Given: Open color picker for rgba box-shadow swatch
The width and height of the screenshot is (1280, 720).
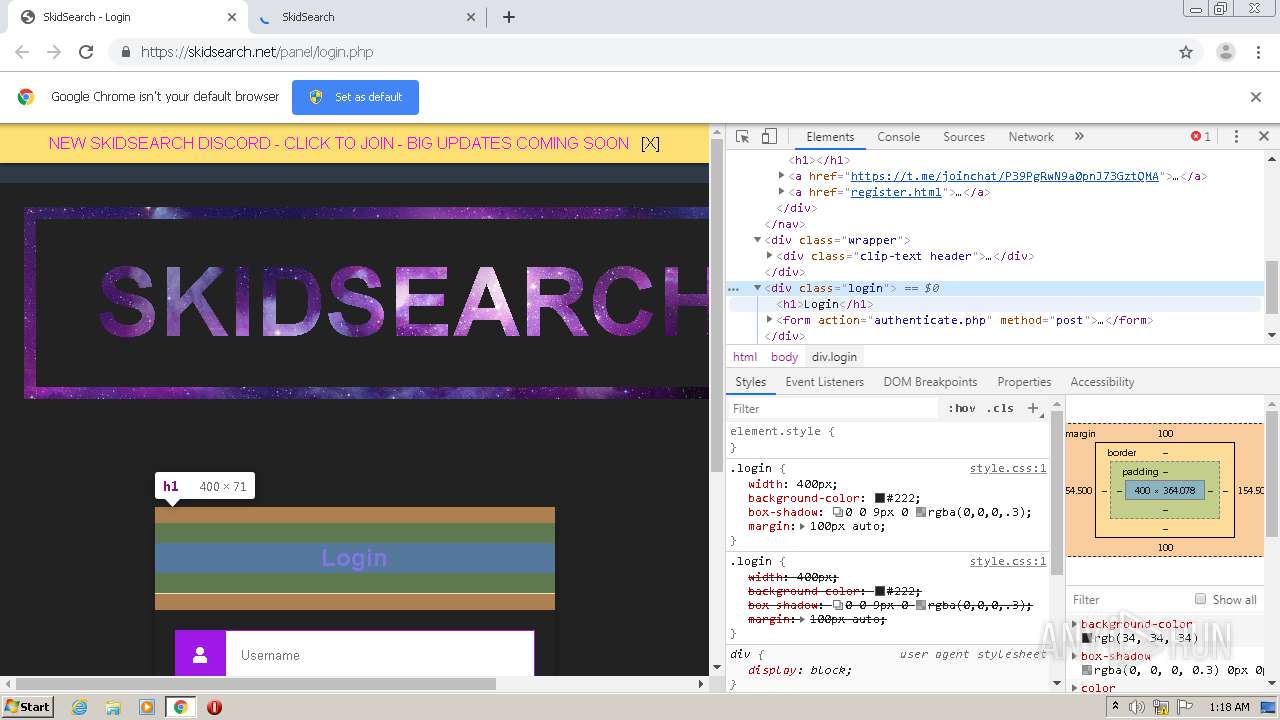Looking at the screenshot, I should (920, 512).
